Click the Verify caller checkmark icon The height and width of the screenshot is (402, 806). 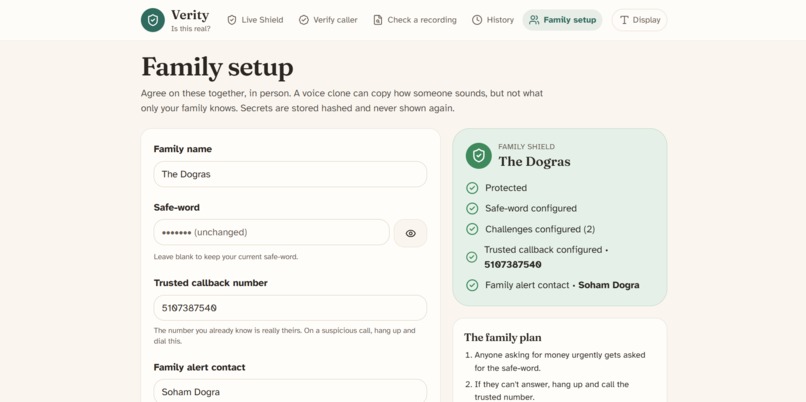pos(304,20)
